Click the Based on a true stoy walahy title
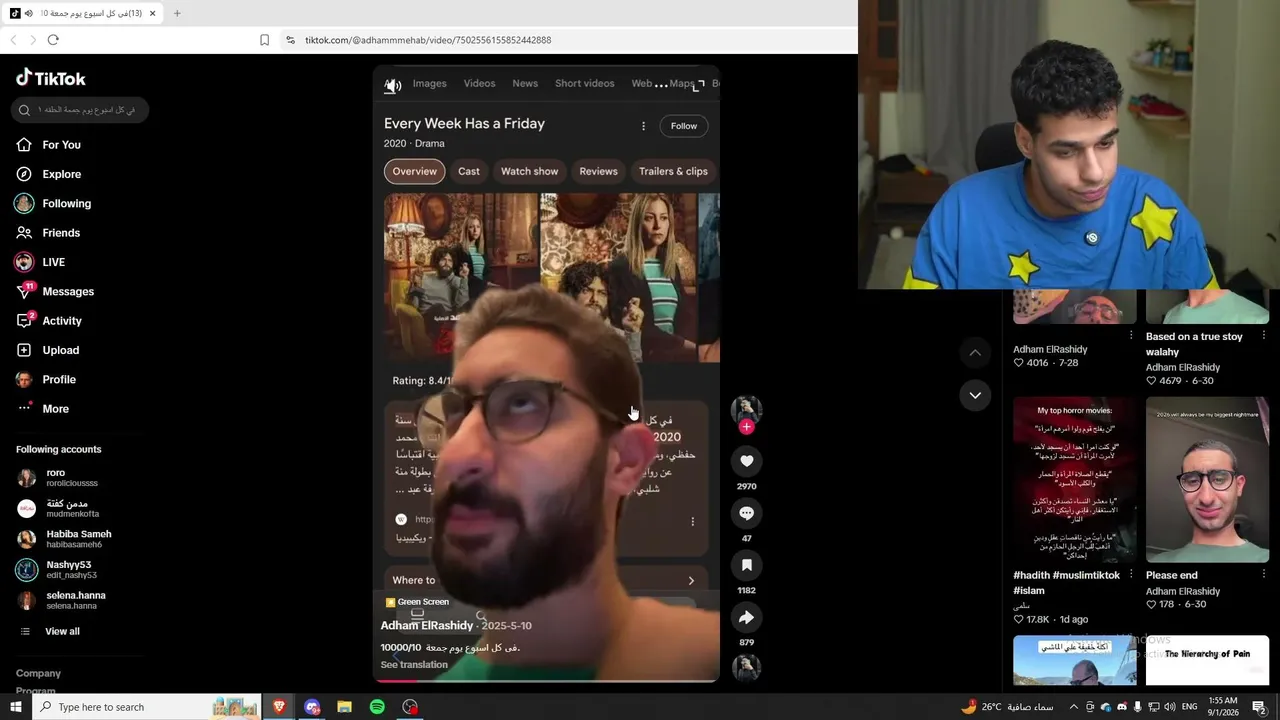 1194,344
